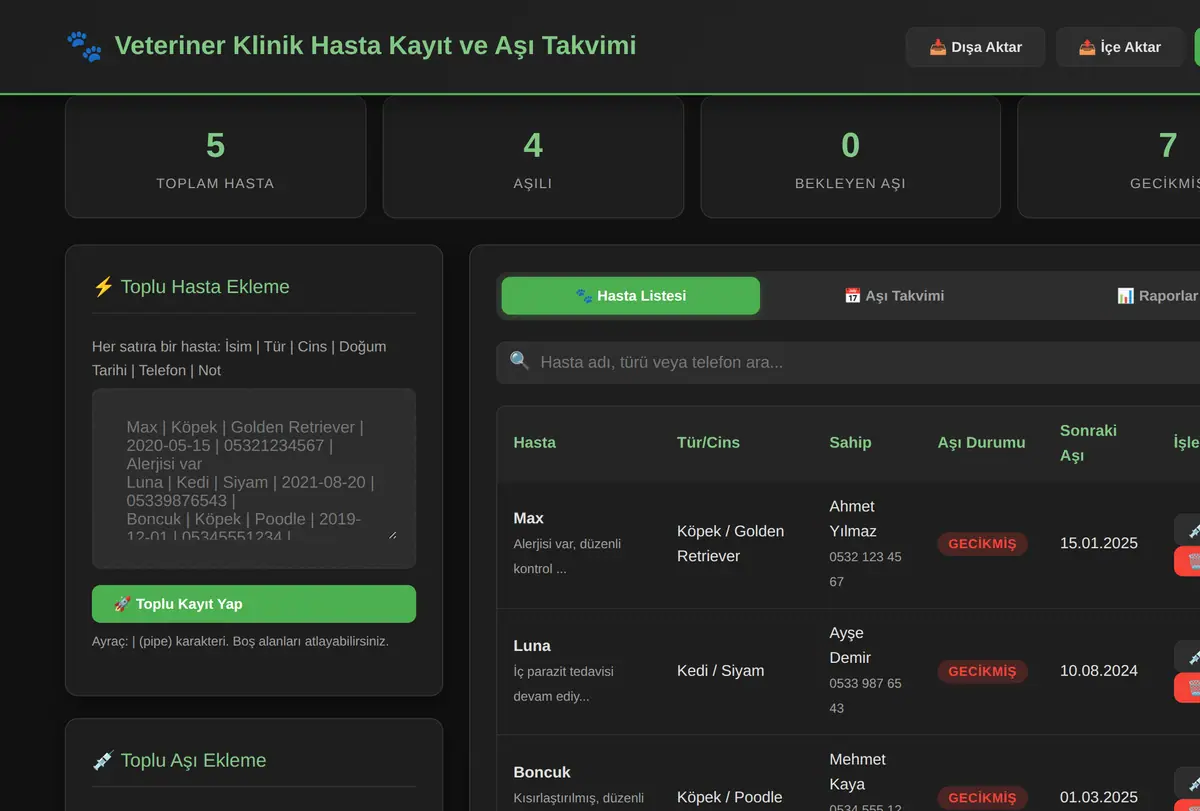This screenshot has width=1200, height=811.
Task: Click the GECİKMİŞ badge in Max's row
Action: 982,544
